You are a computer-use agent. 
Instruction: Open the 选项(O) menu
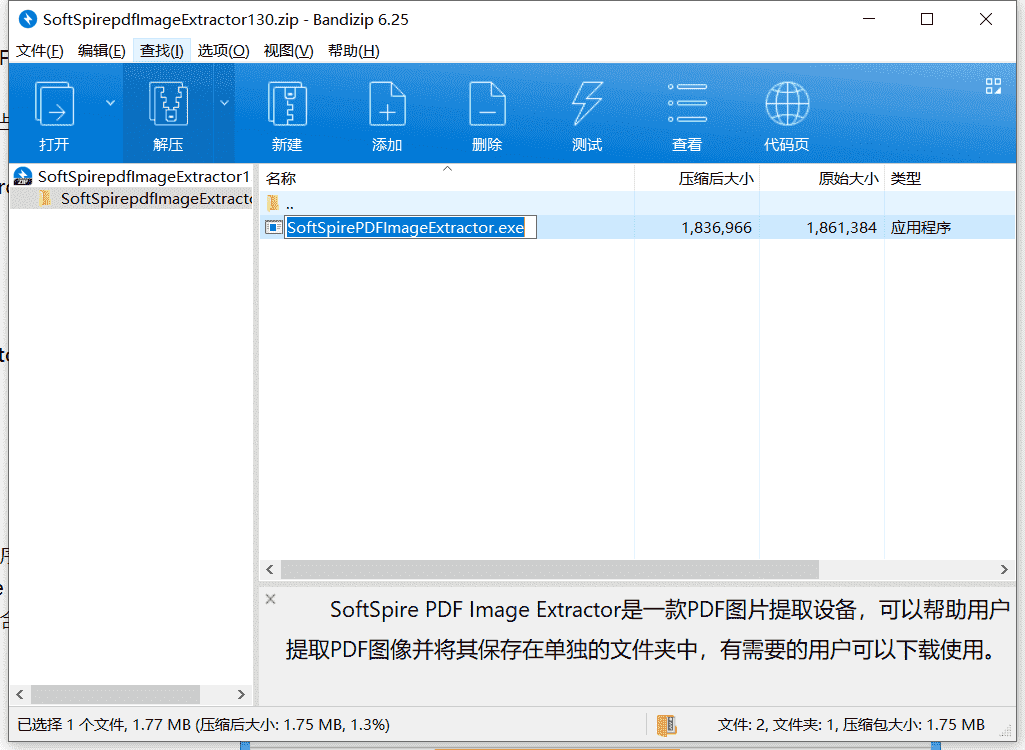pos(223,51)
